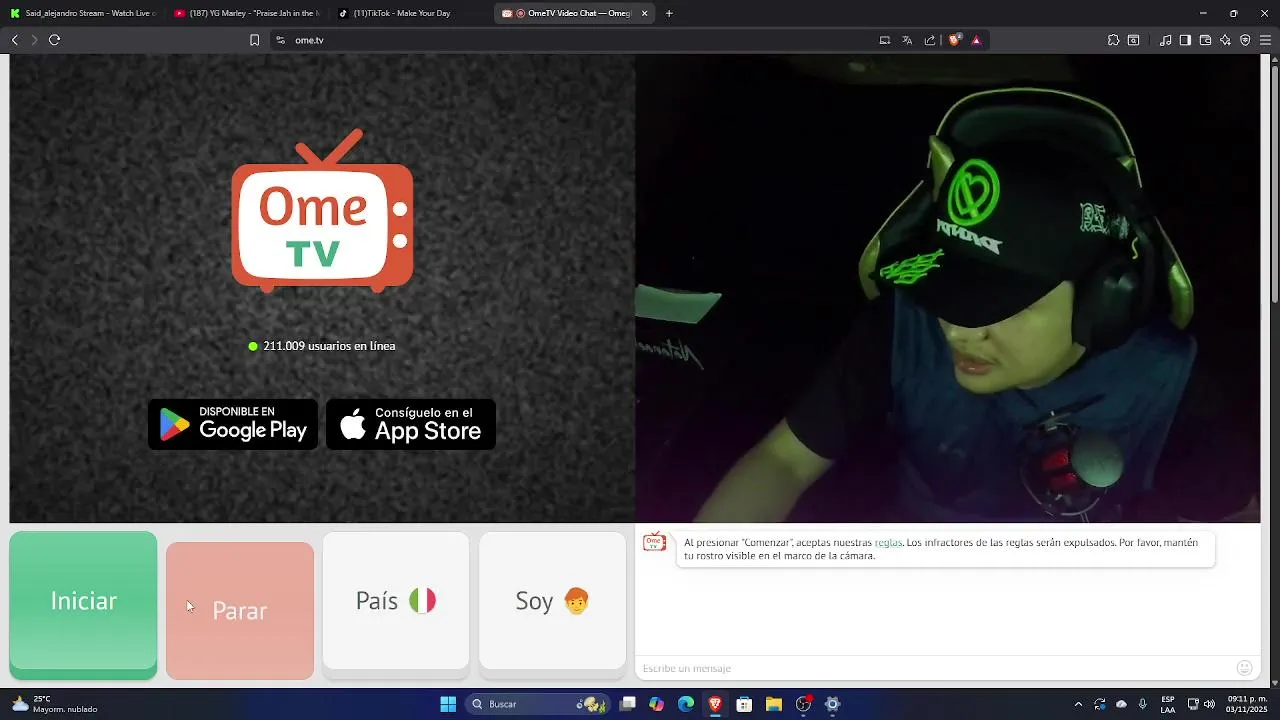
Task: Open the page translate icon
Action: click(907, 40)
